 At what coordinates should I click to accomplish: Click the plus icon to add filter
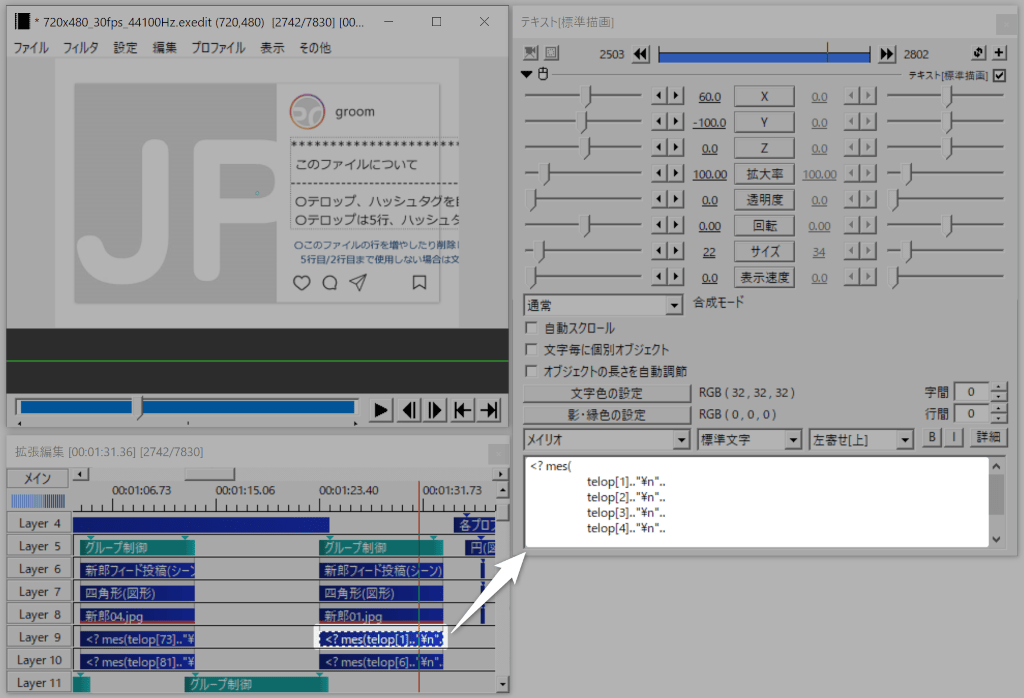point(999,54)
